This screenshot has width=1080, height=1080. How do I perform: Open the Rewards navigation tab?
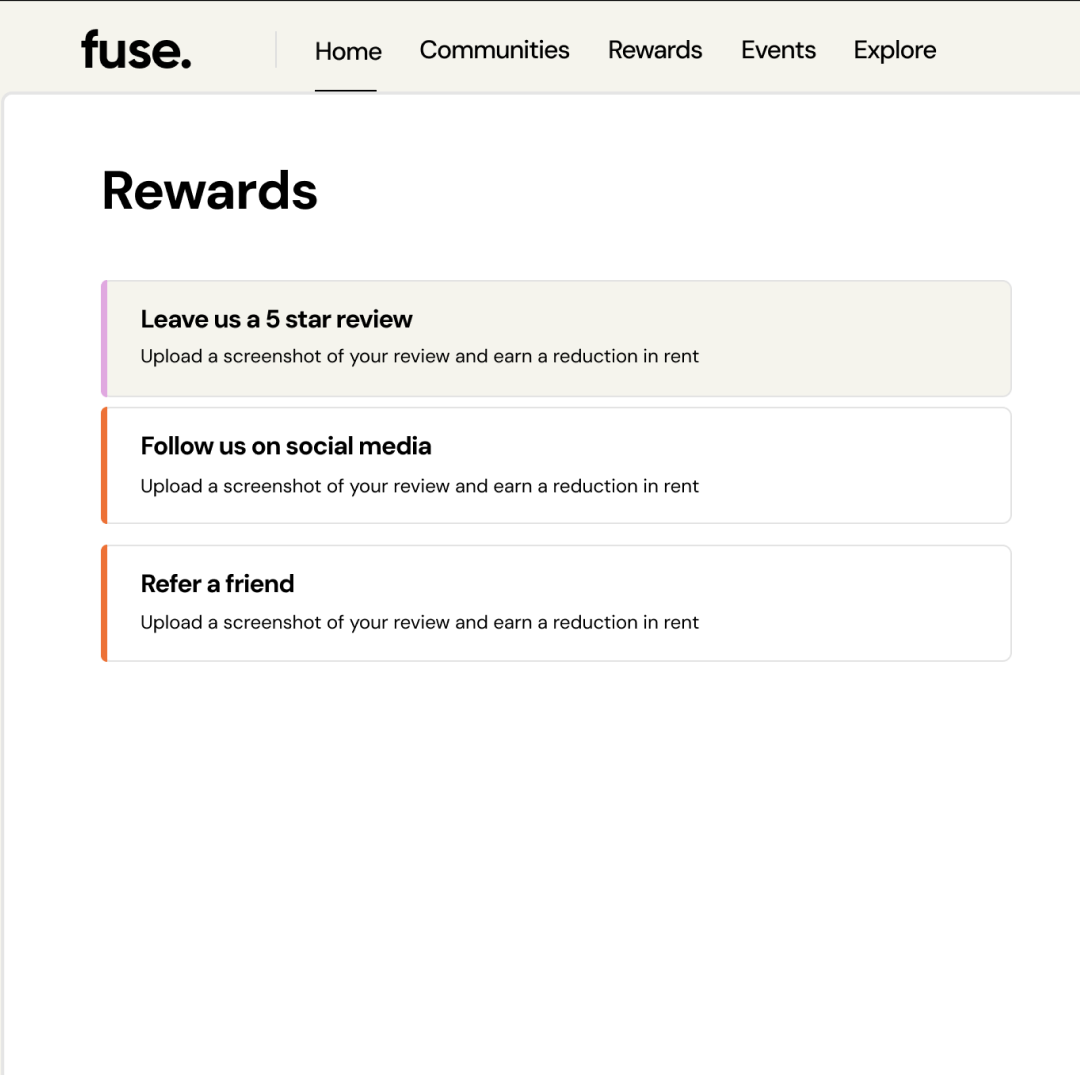pos(655,50)
